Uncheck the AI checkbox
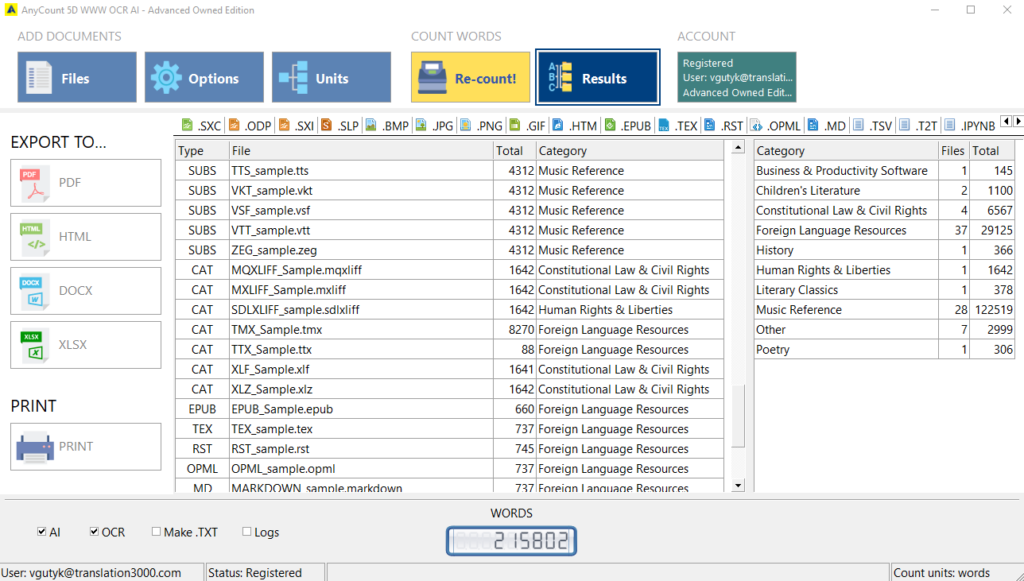This screenshot has width=1024, height=581. (41, 532)
